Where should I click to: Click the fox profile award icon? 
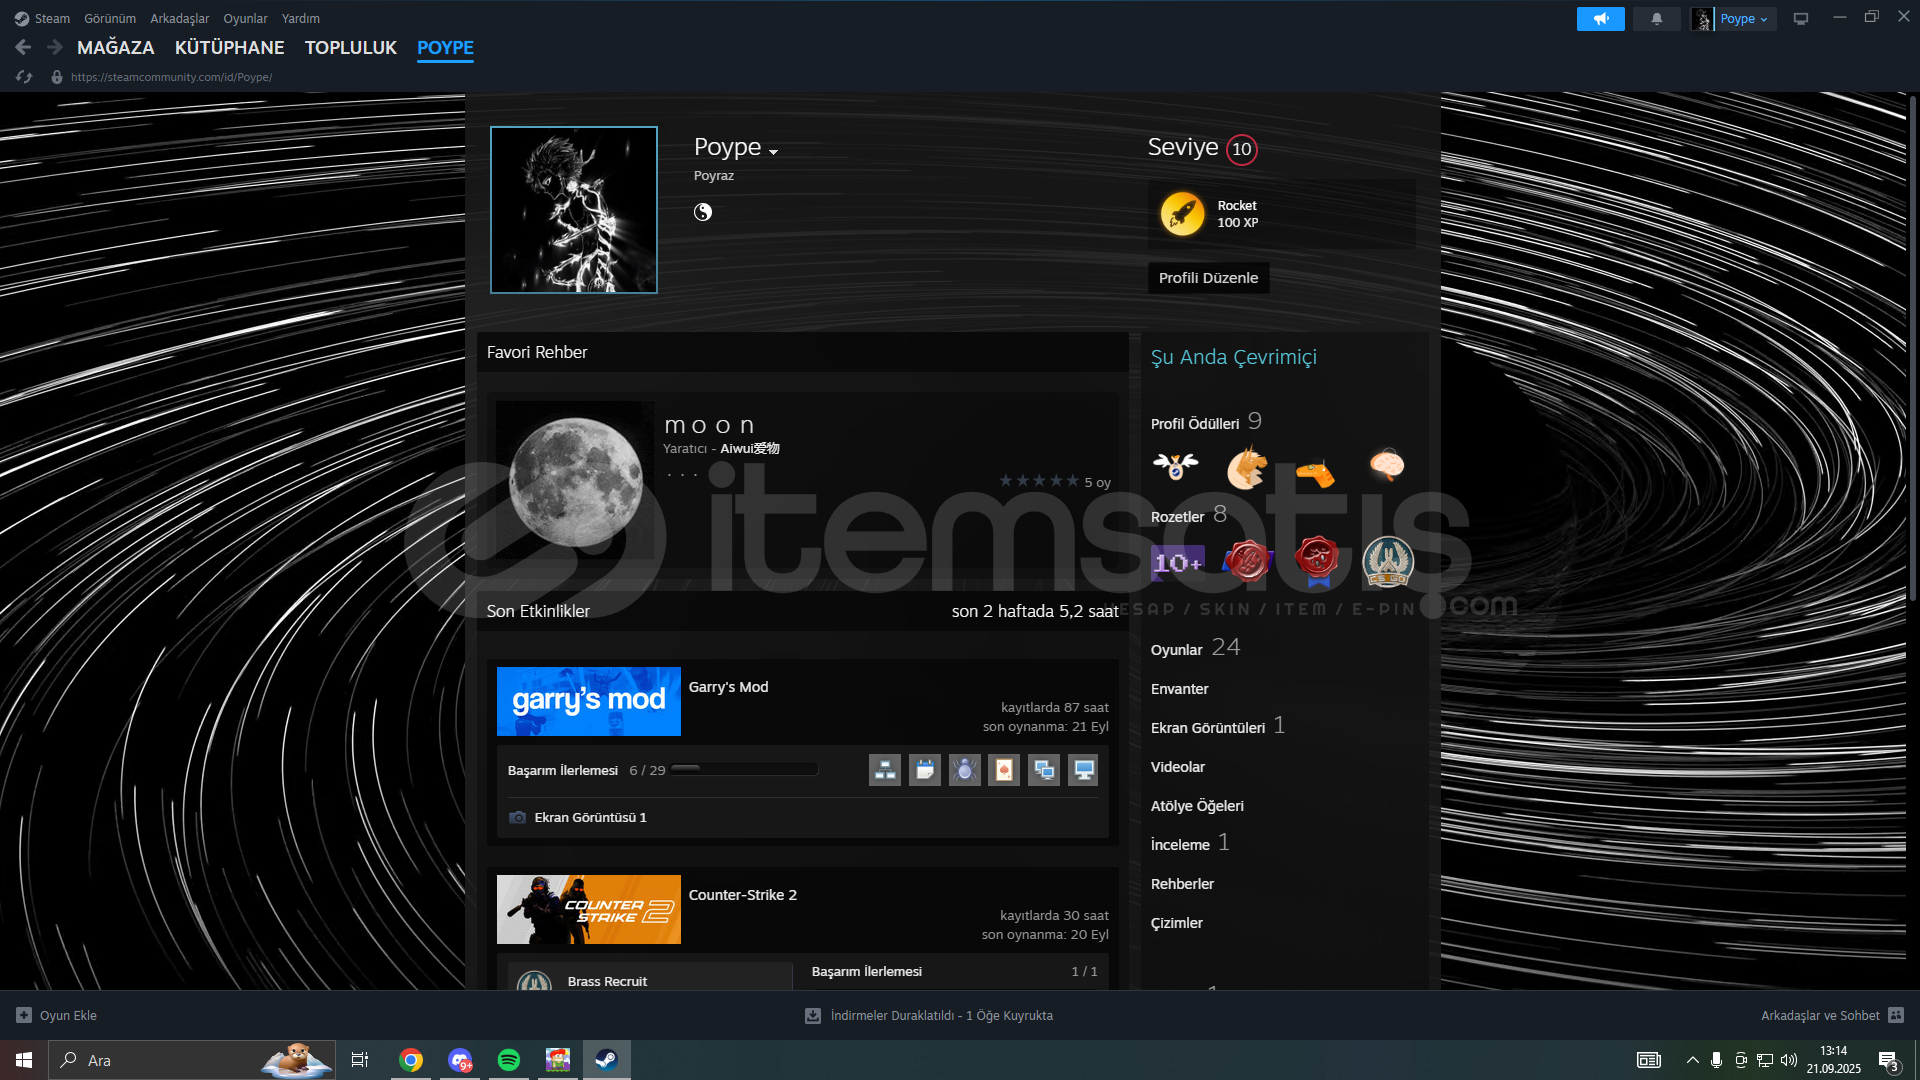tap(1246, 466)
